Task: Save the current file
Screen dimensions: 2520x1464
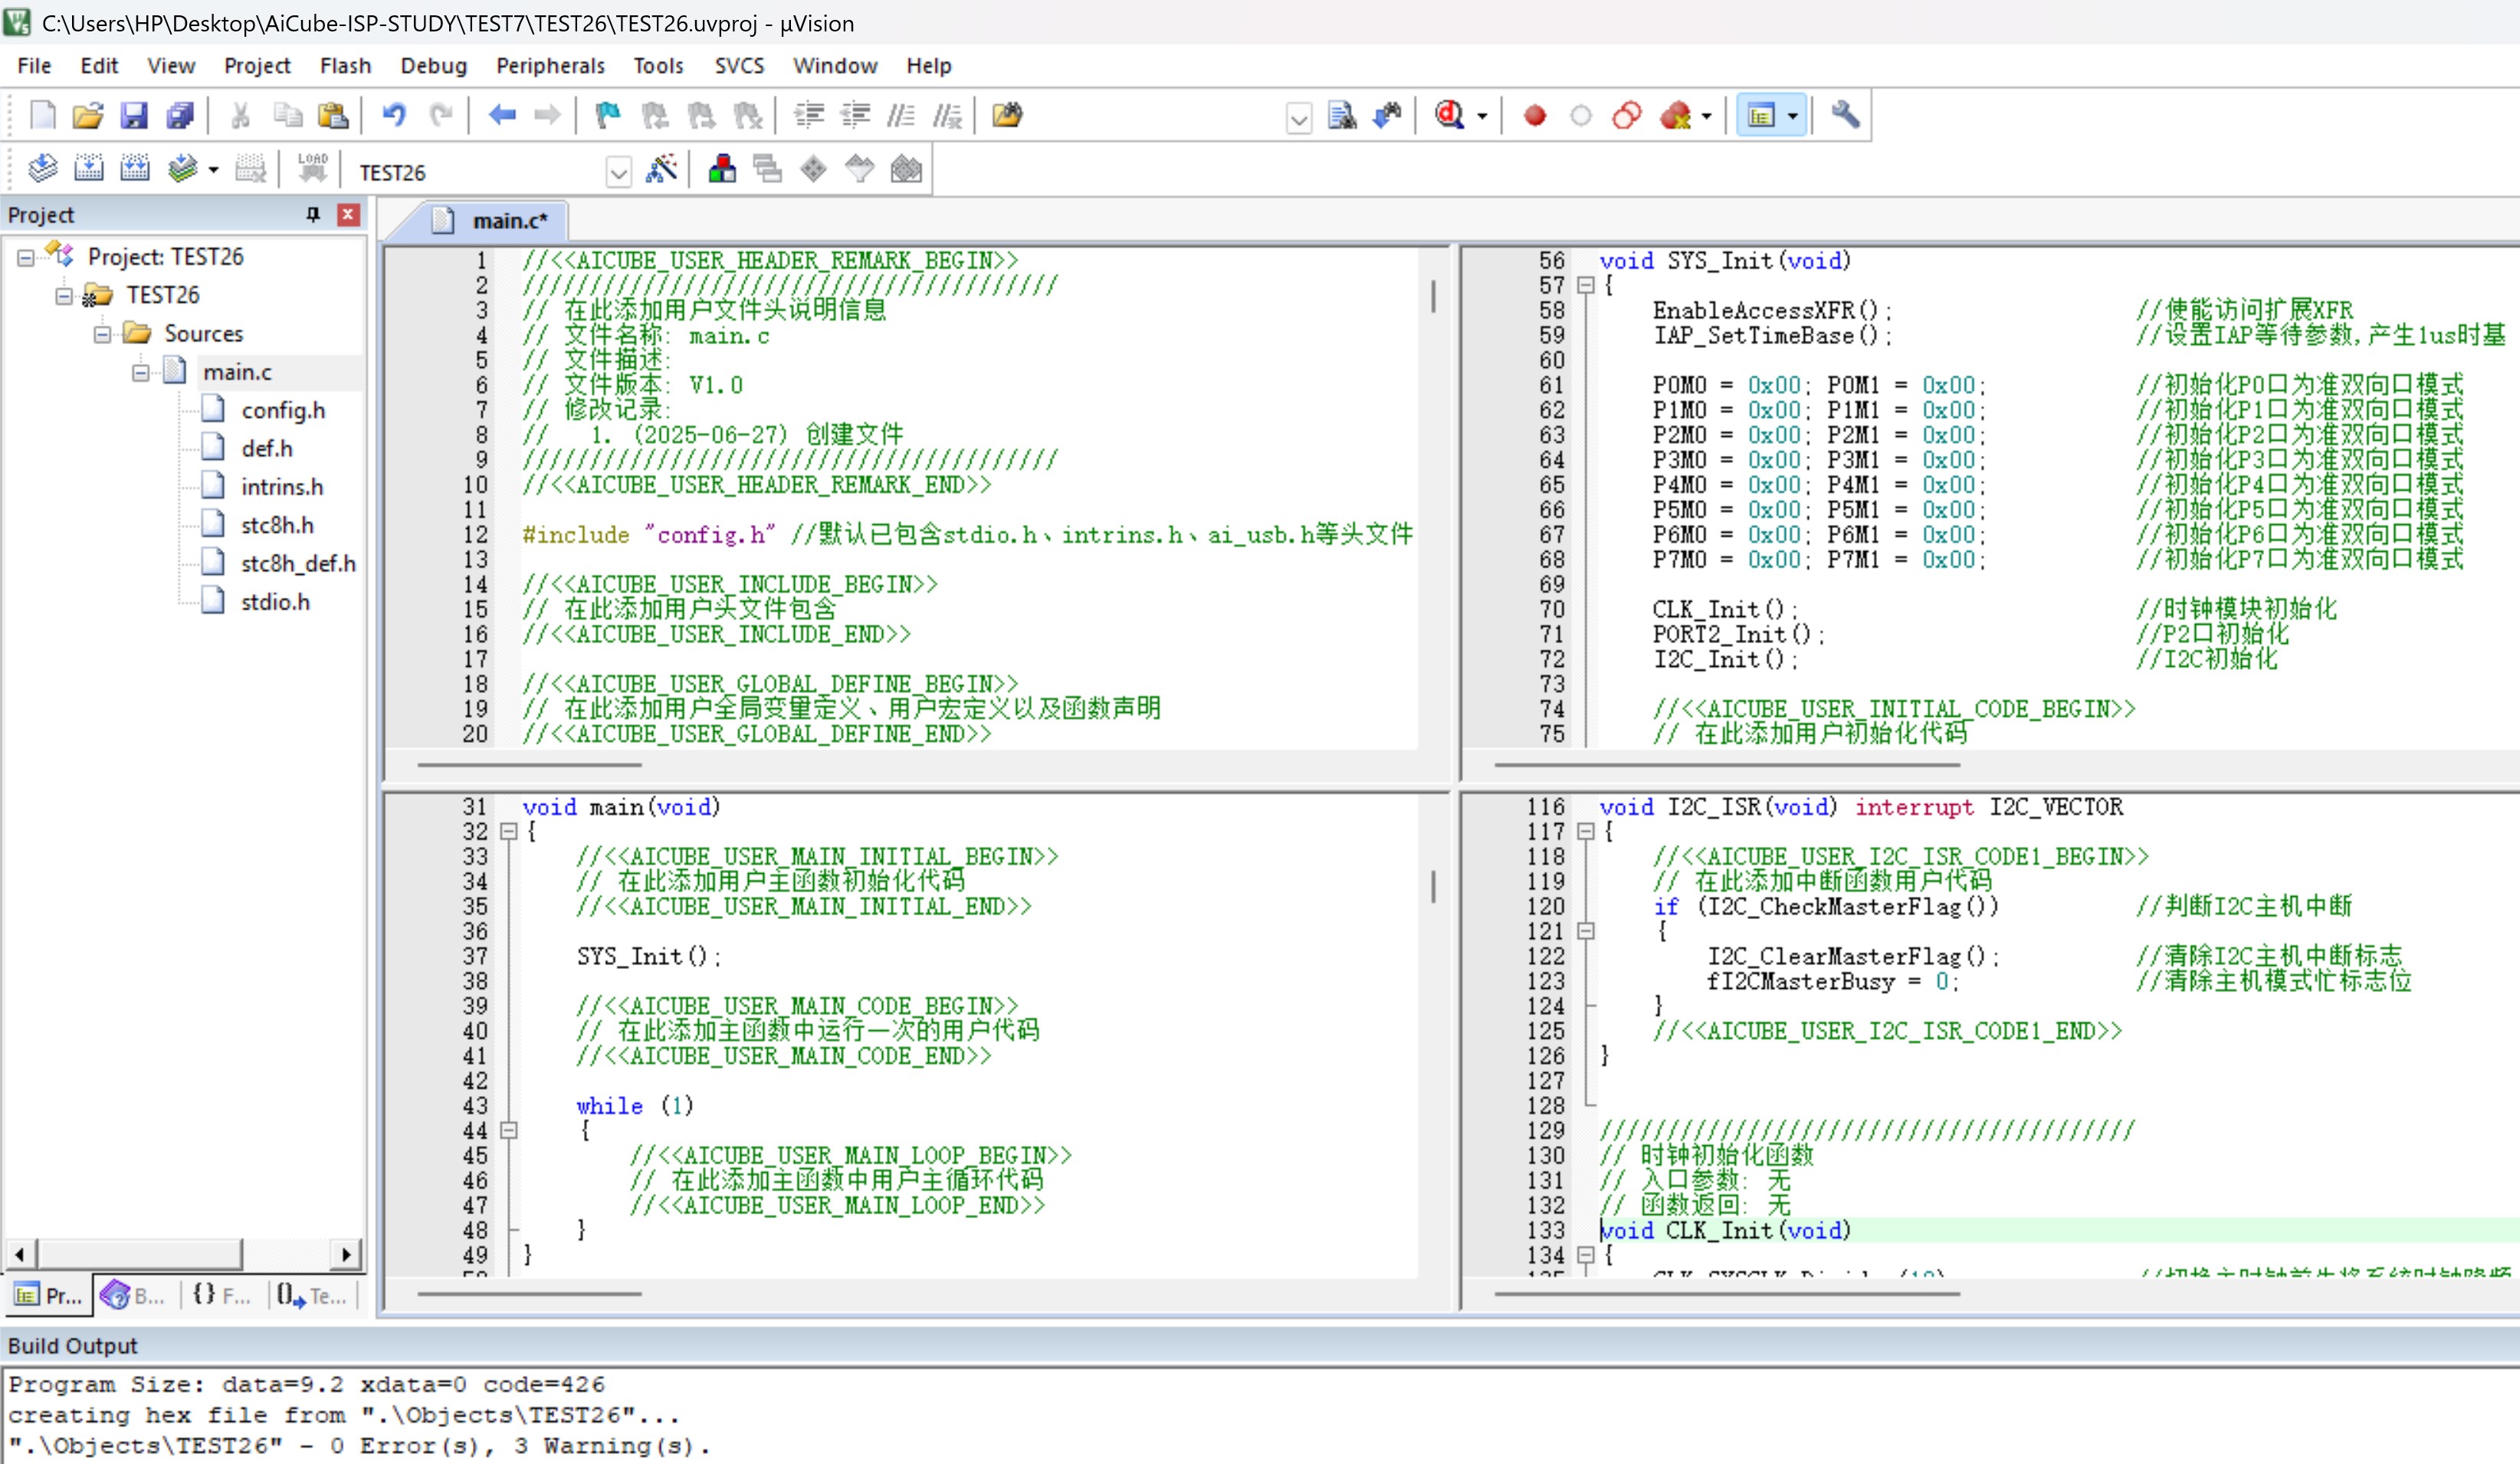Action: pyautogui.click(x=134, y=116)
